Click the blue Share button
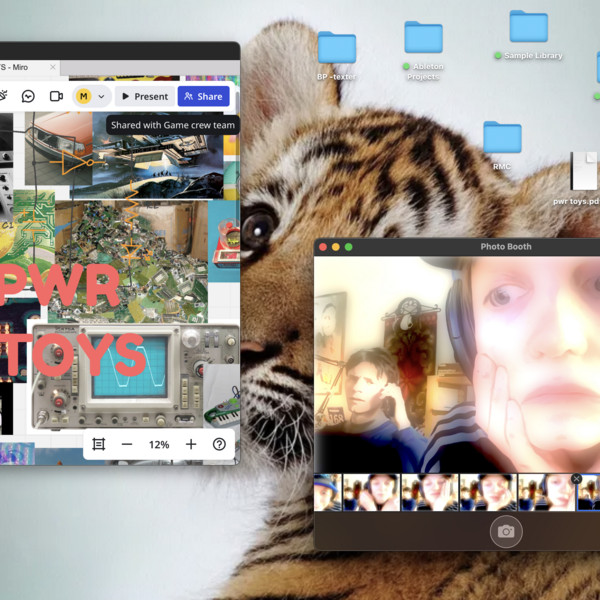 [x=204, y=96]
